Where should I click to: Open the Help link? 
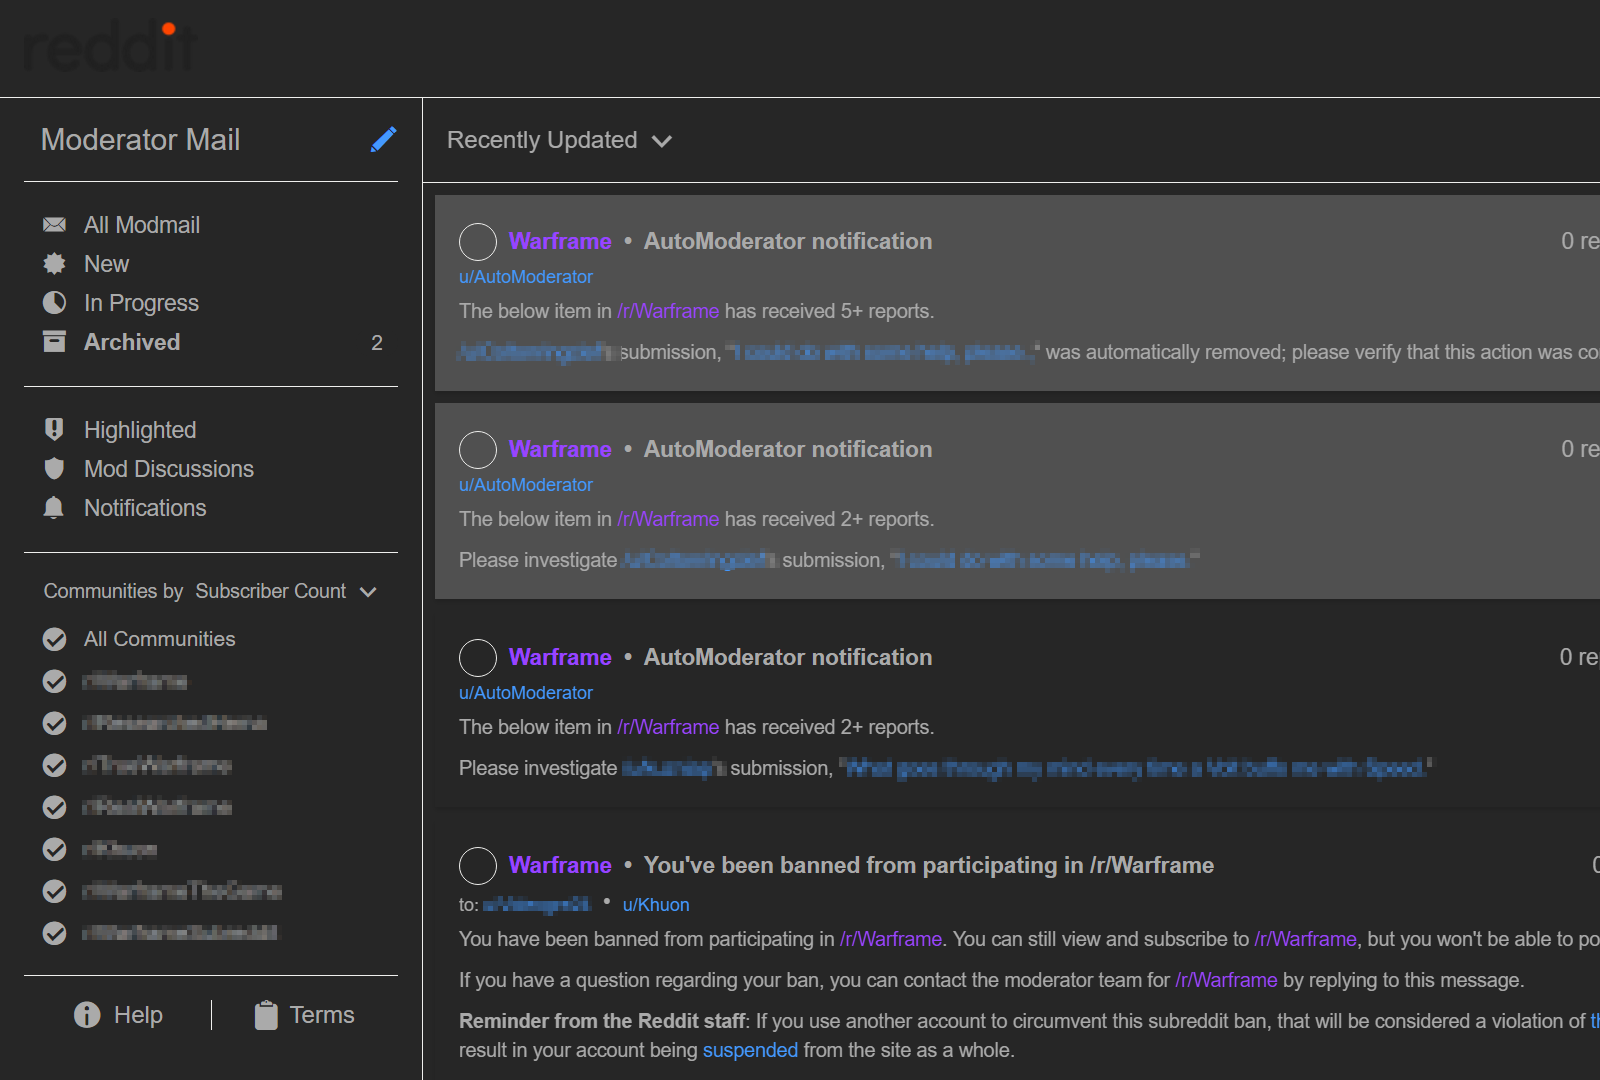(138, 1015)
